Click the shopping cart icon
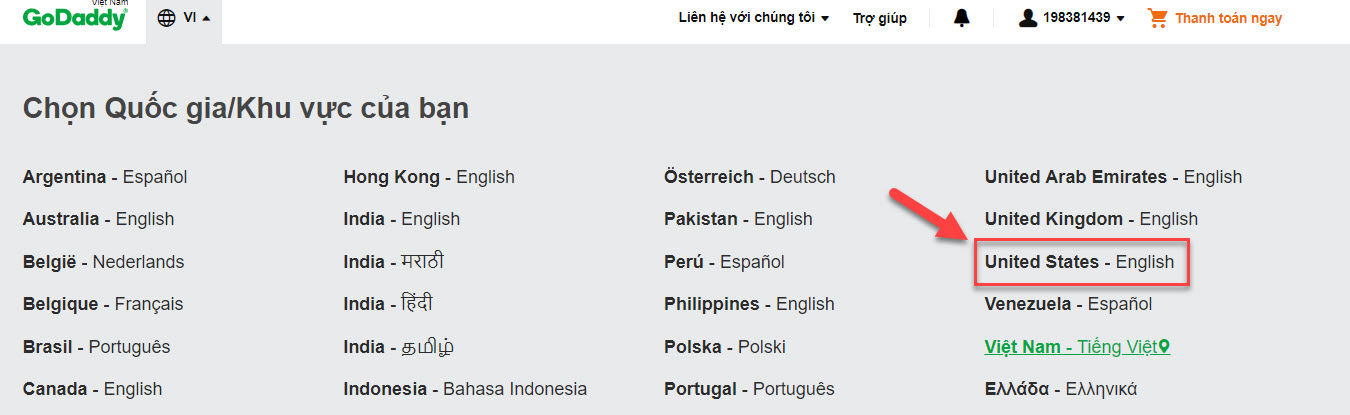Viewport: 1350px width, 415px height. (1158, 18)
